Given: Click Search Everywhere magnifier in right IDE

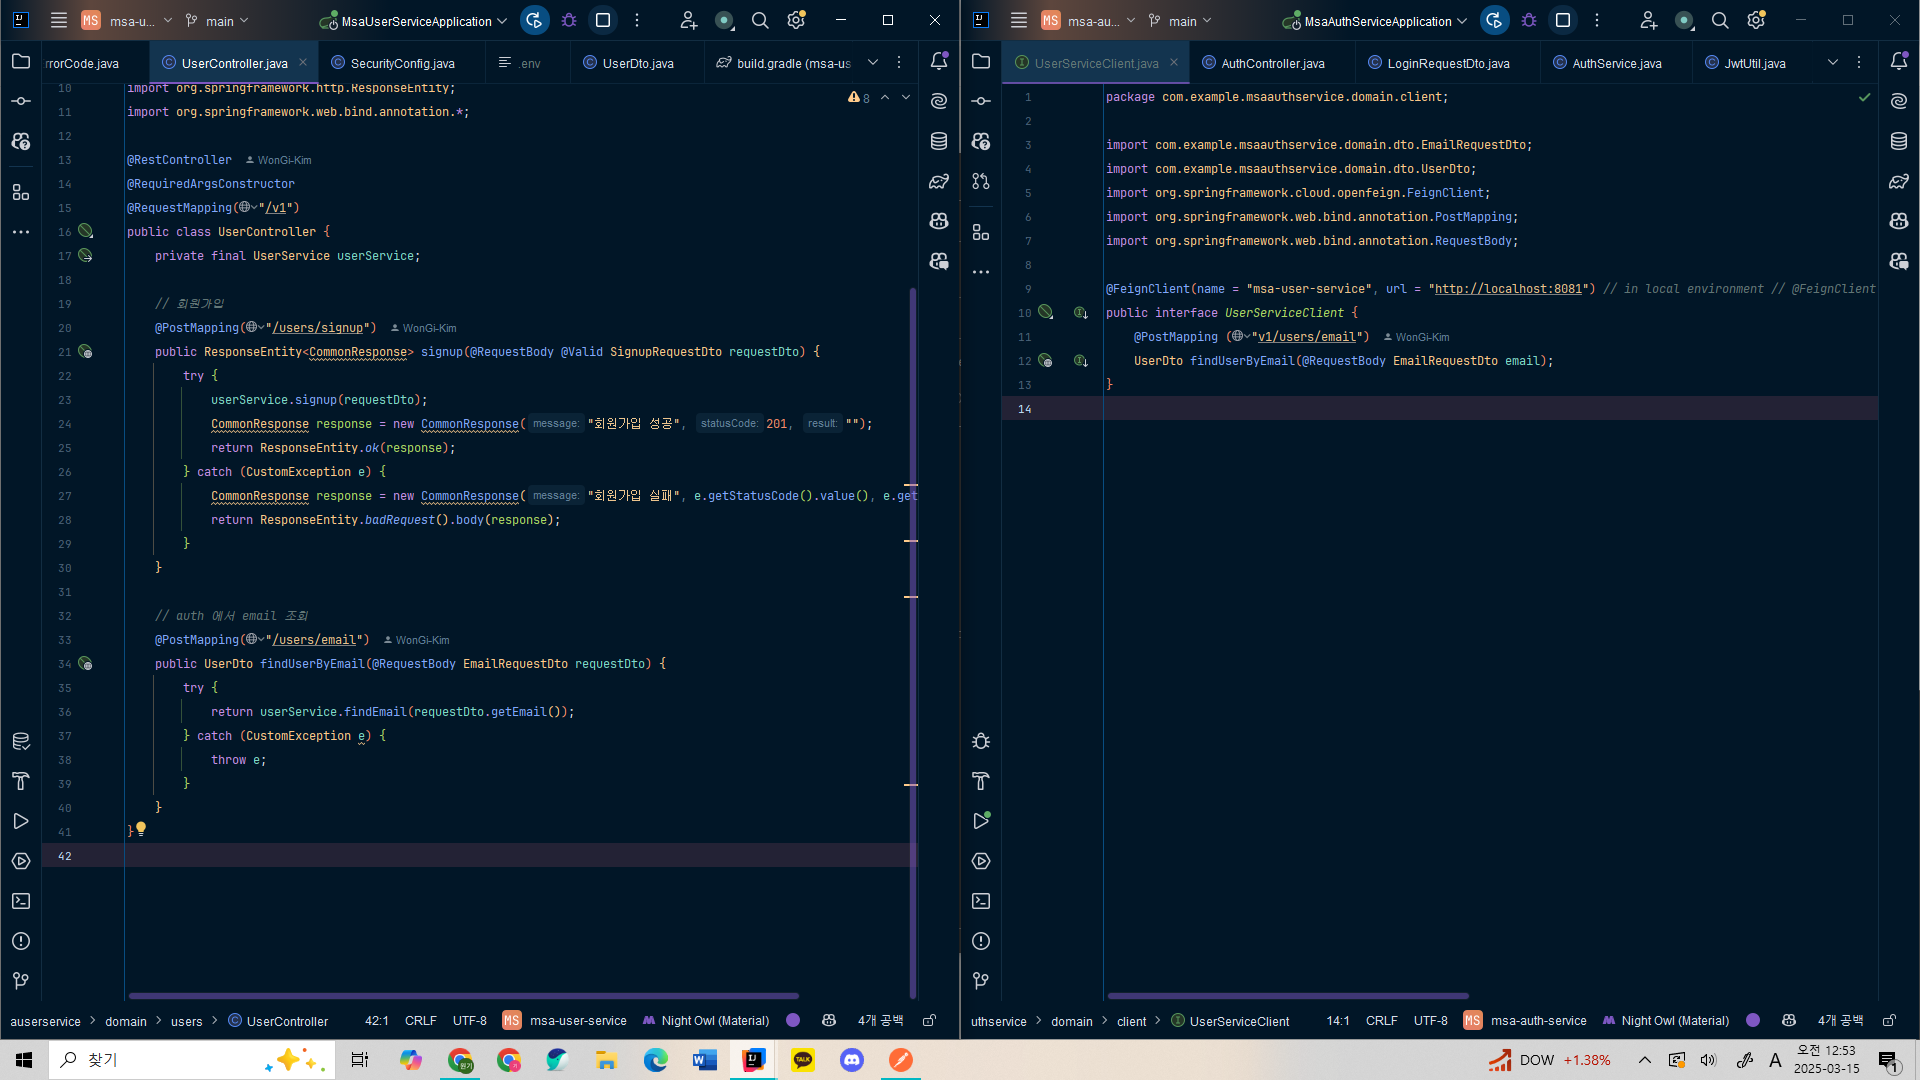Looking at the screenshot, I should [x=1720, y=20].
